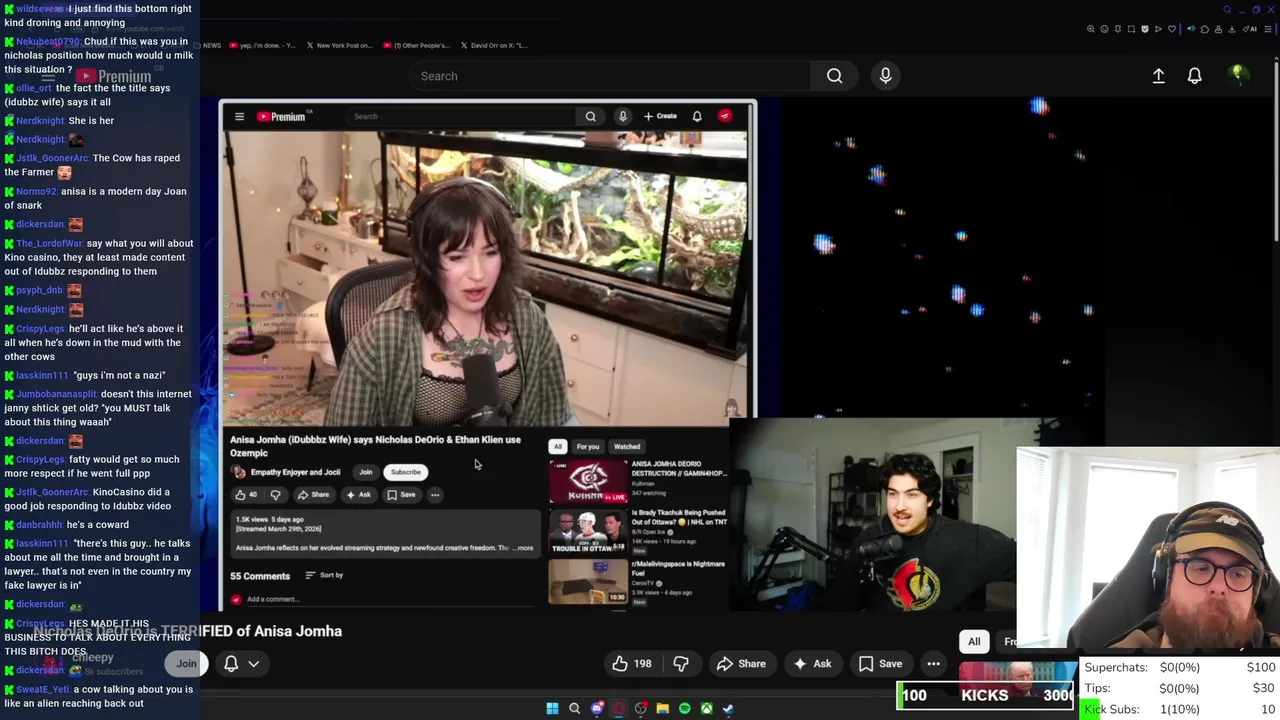Click inner Ask button
This screenshot has width=1280, height=720.
click(358, 495)
